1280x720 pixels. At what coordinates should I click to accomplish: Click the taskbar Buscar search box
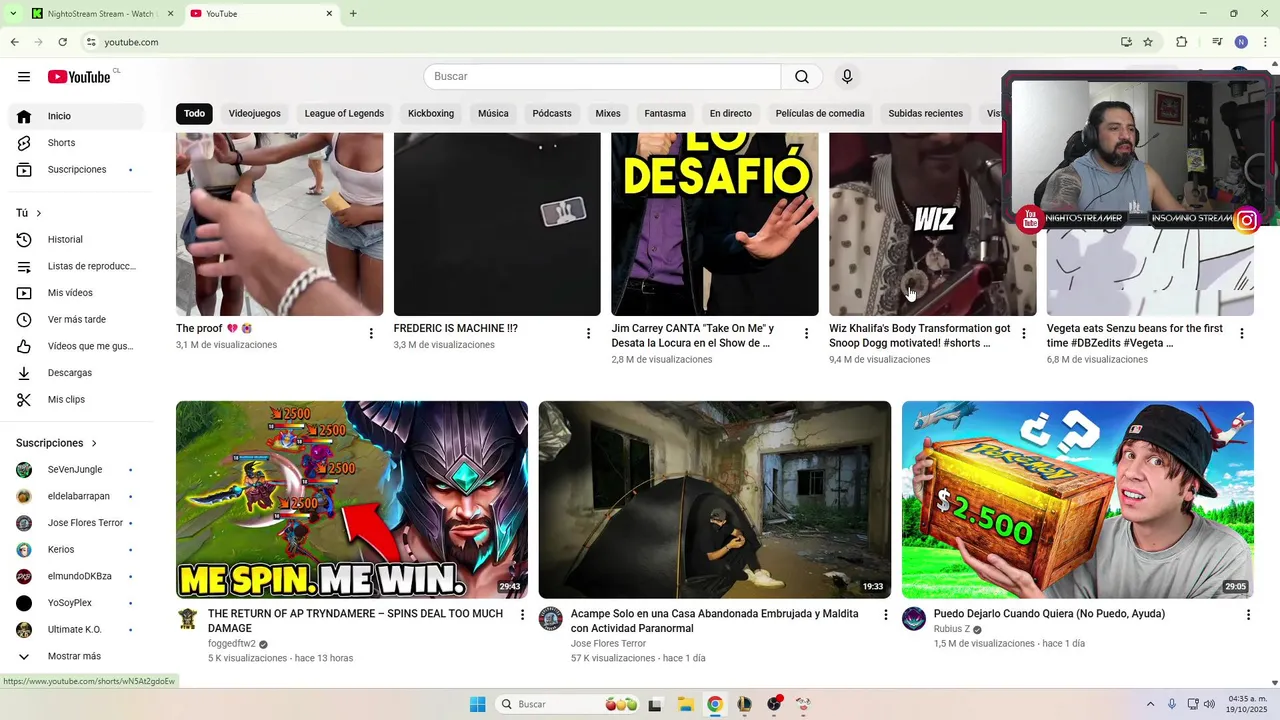pos(568,704)
